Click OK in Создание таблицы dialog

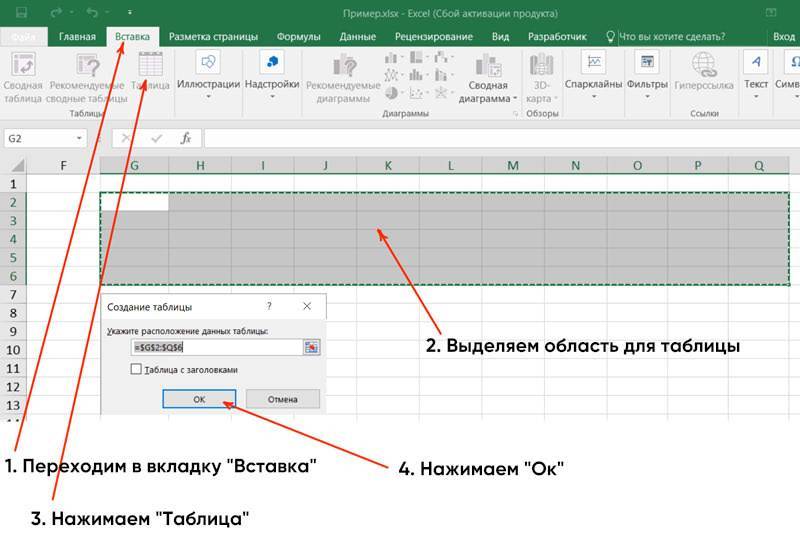pos(199,399)
